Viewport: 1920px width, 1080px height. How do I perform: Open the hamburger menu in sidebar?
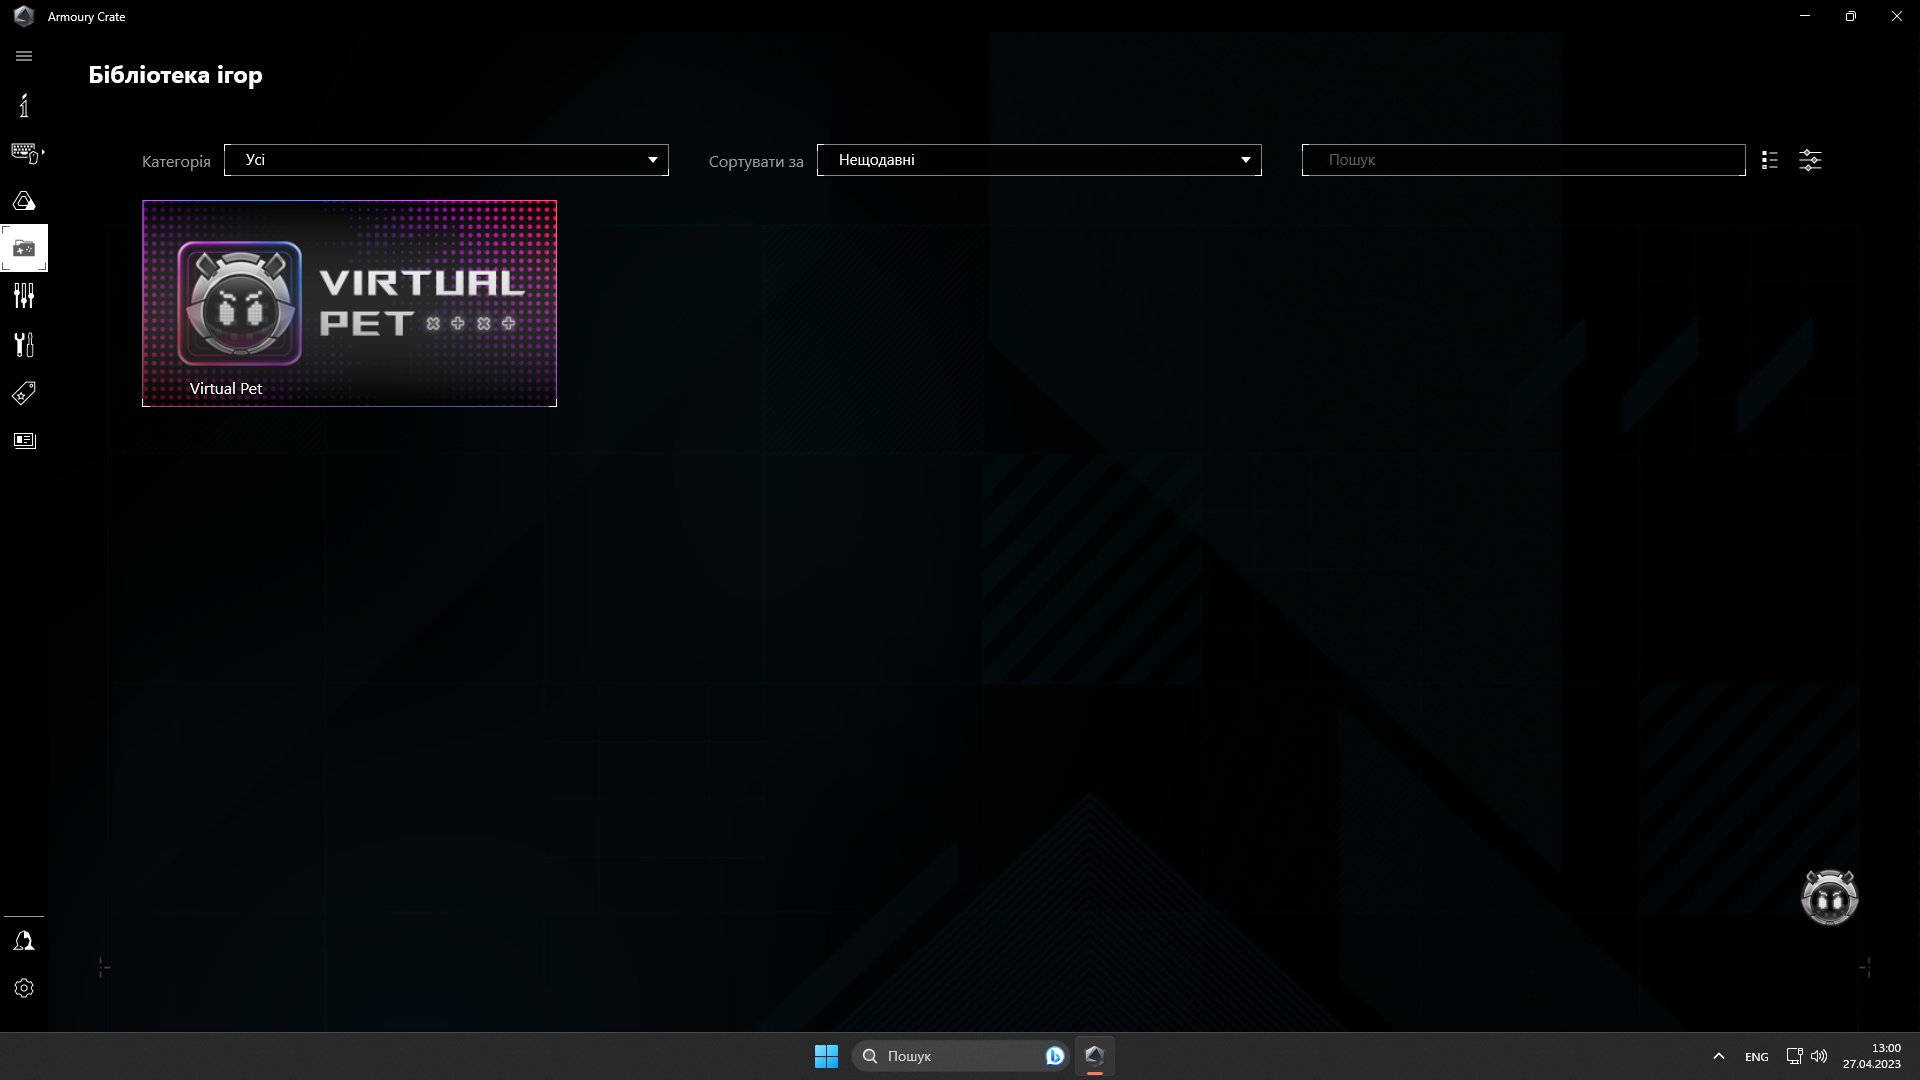pyautogui.click(x=24, y=56)
